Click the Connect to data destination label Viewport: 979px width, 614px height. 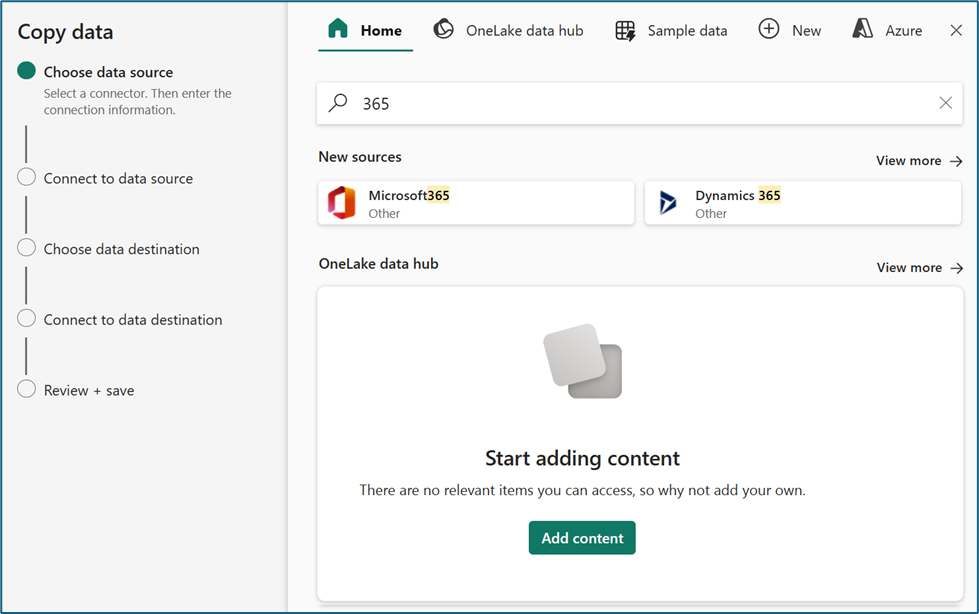click(133, 320)
